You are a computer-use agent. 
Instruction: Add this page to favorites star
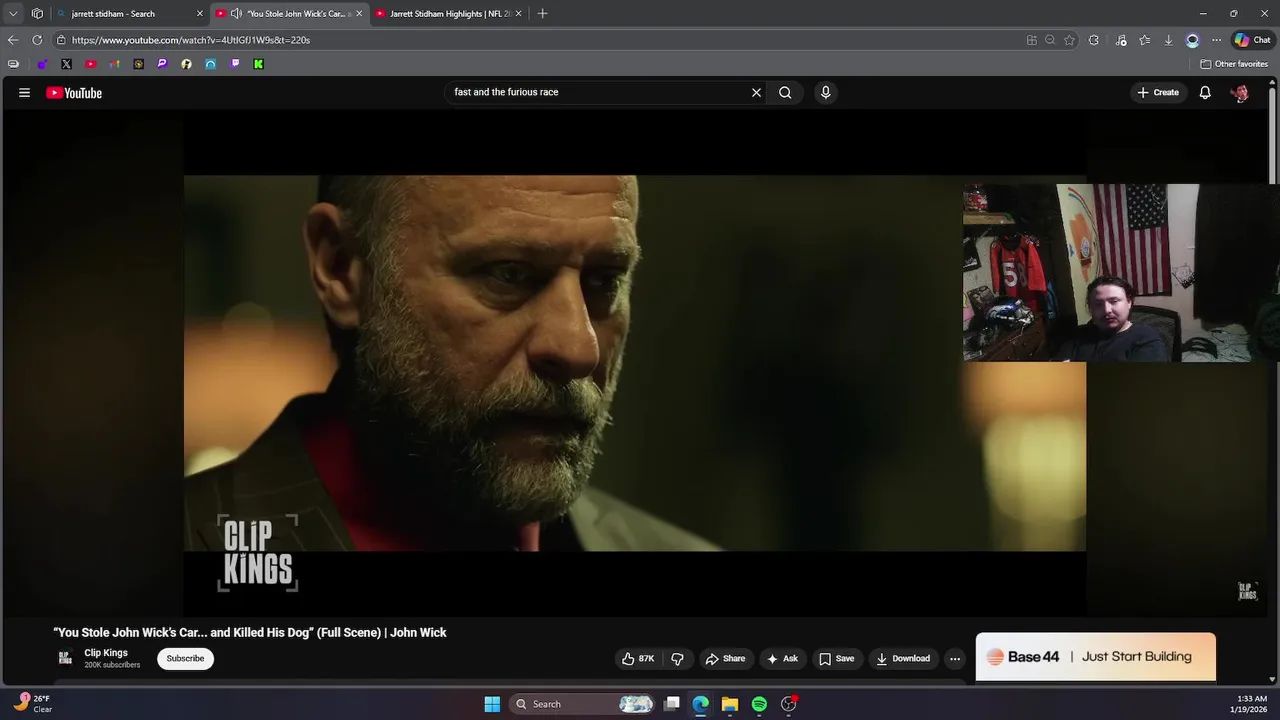(1069, 40)
